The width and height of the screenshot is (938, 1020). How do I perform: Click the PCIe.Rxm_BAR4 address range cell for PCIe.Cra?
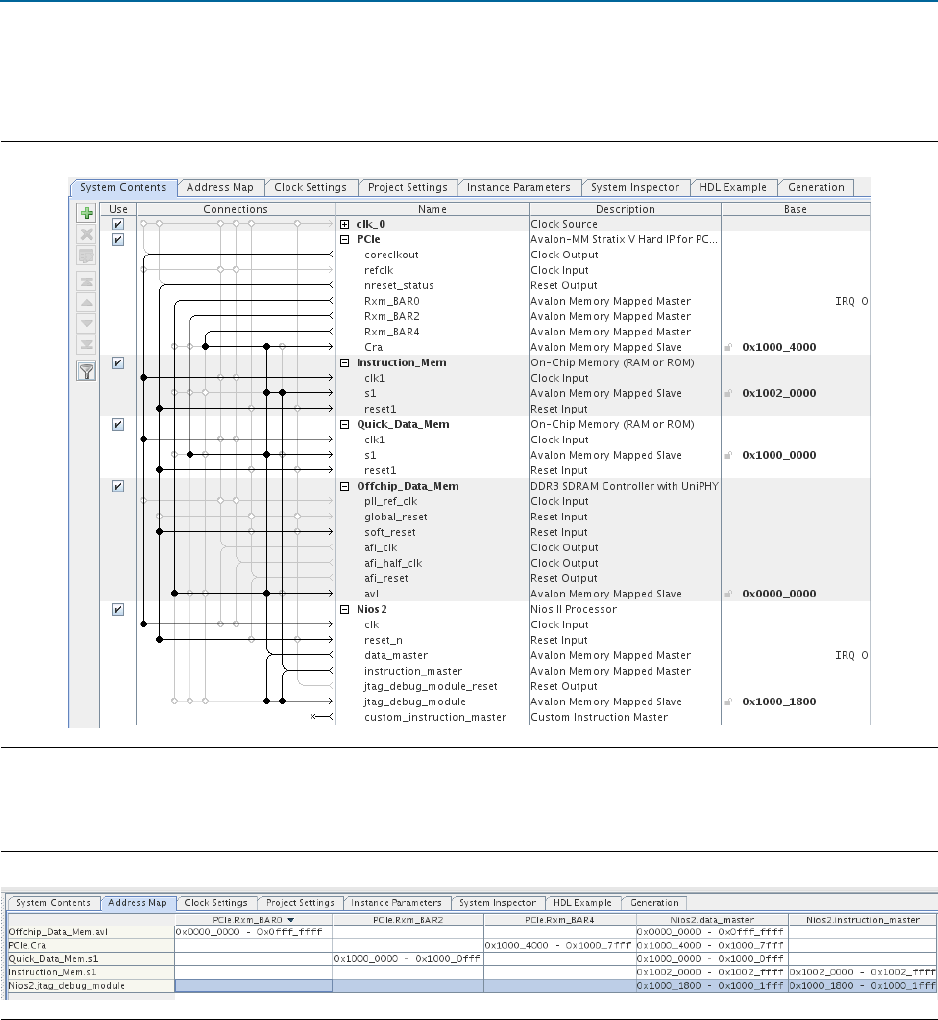(559, 946)
